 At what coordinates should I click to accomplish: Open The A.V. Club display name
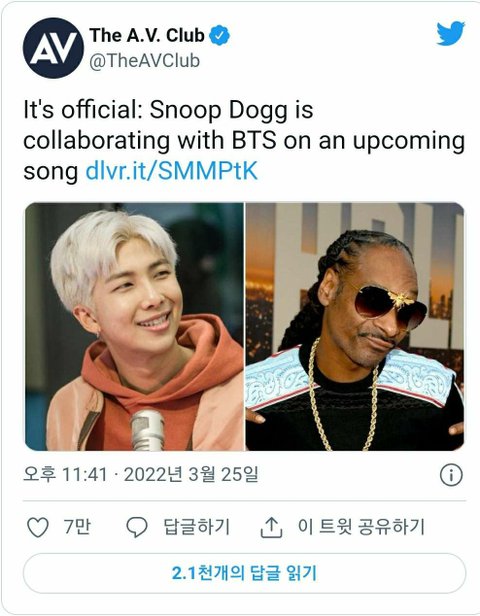coord(147,35)
